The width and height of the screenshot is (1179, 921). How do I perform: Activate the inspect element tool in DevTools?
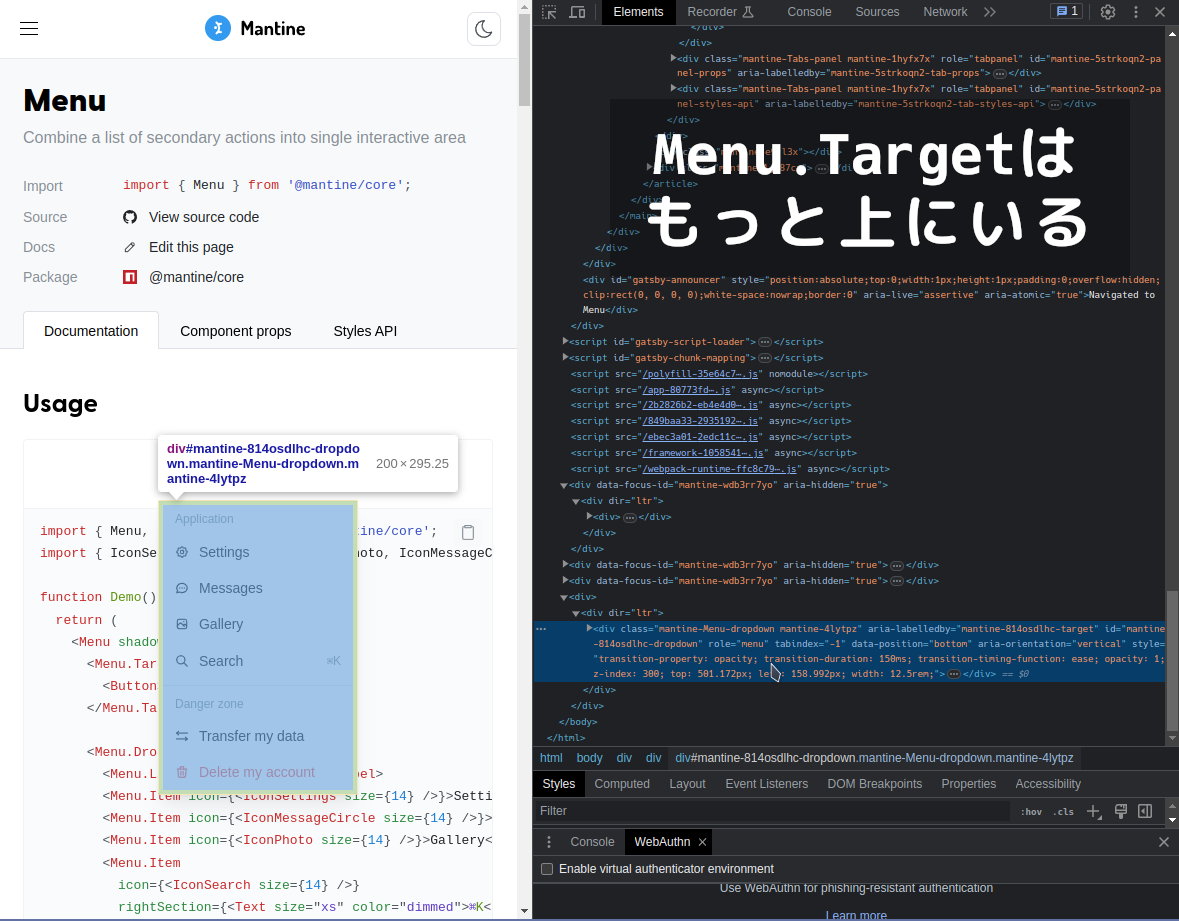[548, 12]
